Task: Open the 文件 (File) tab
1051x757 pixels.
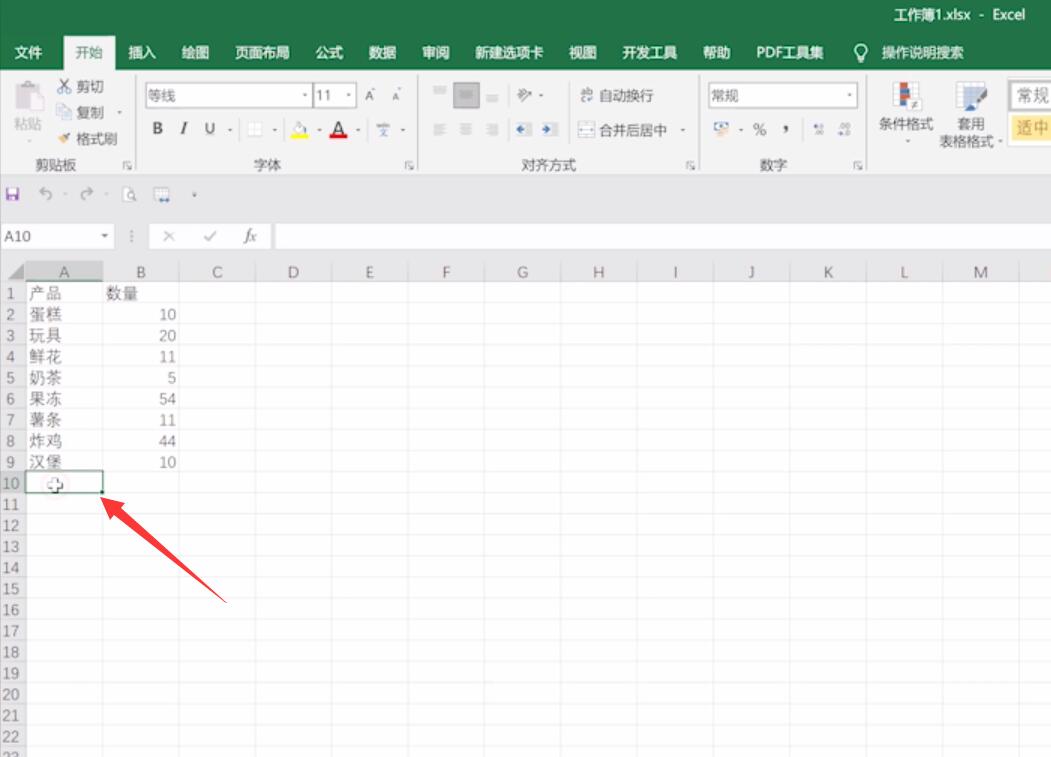Action: (x=28, y=53)
